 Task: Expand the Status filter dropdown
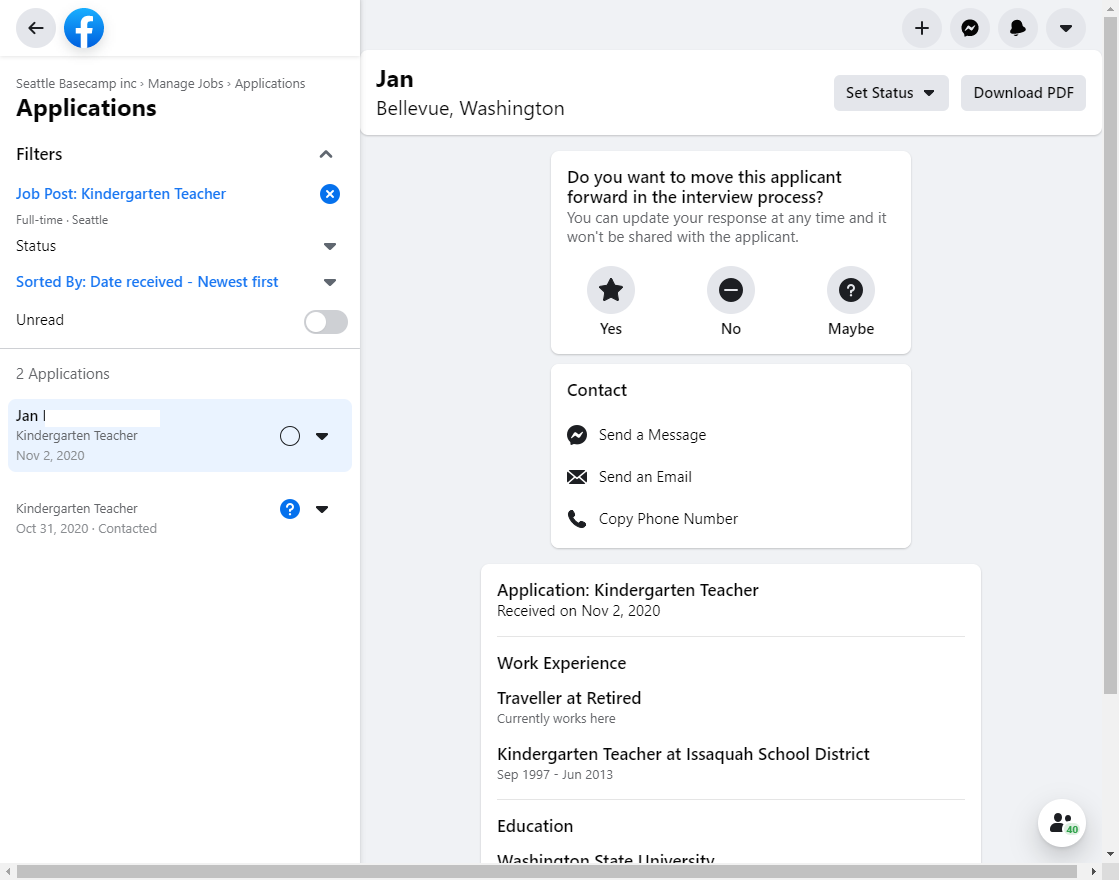coord(329,246)
